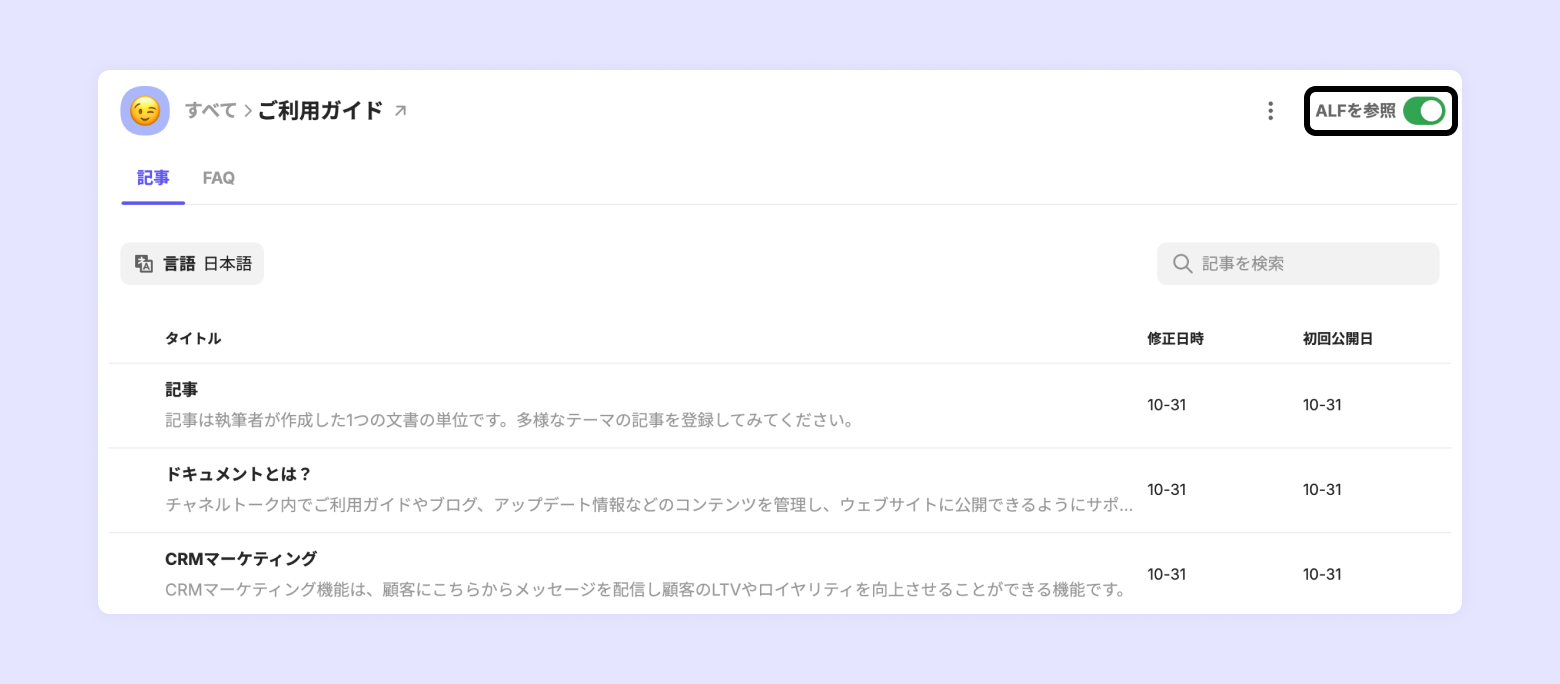
Task: Toggle the ALFを参照 switch off
Action: click(1424, 111)
